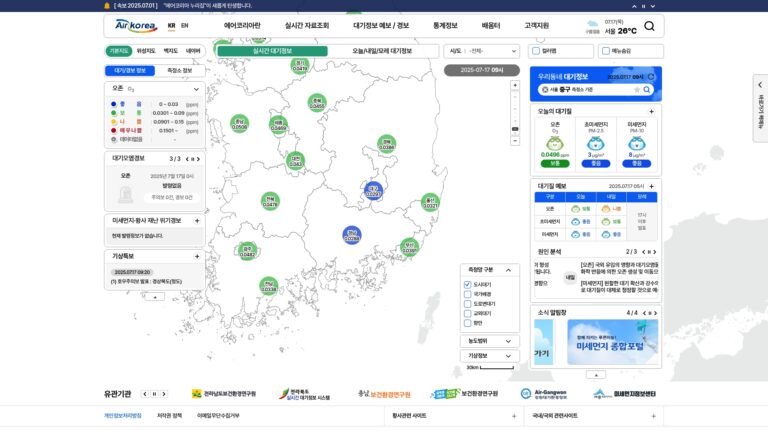Switch to 오늘/내일/모레 대기정보 tab
Screen dimensions: 768x432
(382, 51)
